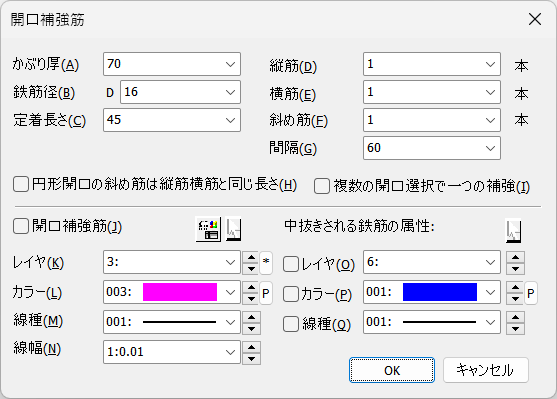This screenshot has height=399, width=557.
Task: Click the かぶり厚 field value 70
Action: (114, 64)
